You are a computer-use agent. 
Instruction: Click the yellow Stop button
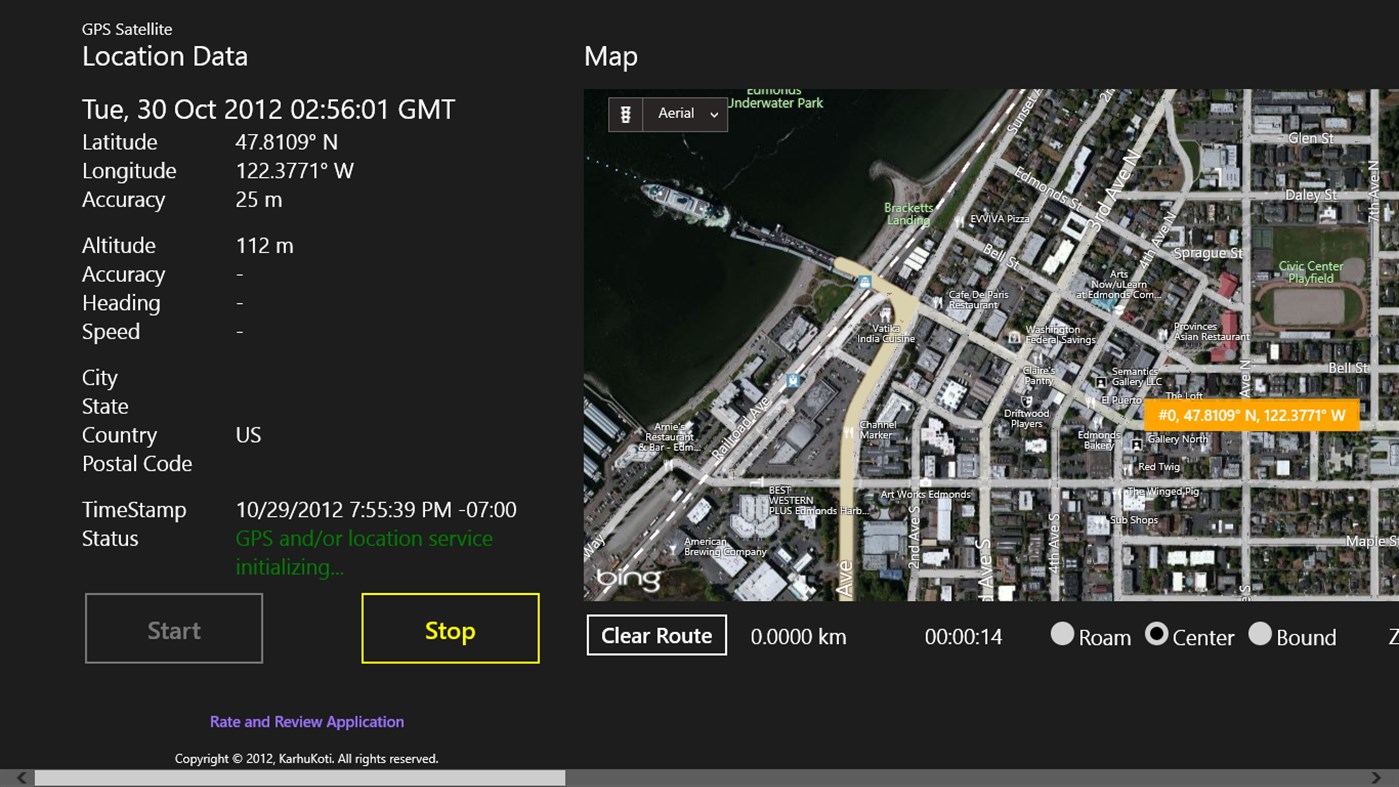click(449, 628)
